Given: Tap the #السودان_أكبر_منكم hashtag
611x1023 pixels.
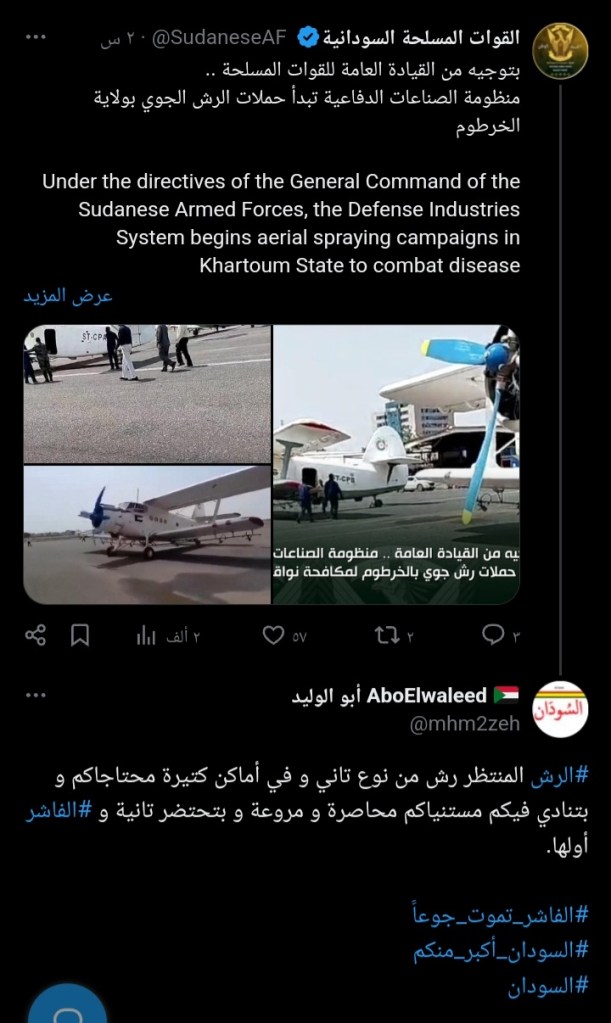Looking at the screenshot, I should [x=501, y=951].
